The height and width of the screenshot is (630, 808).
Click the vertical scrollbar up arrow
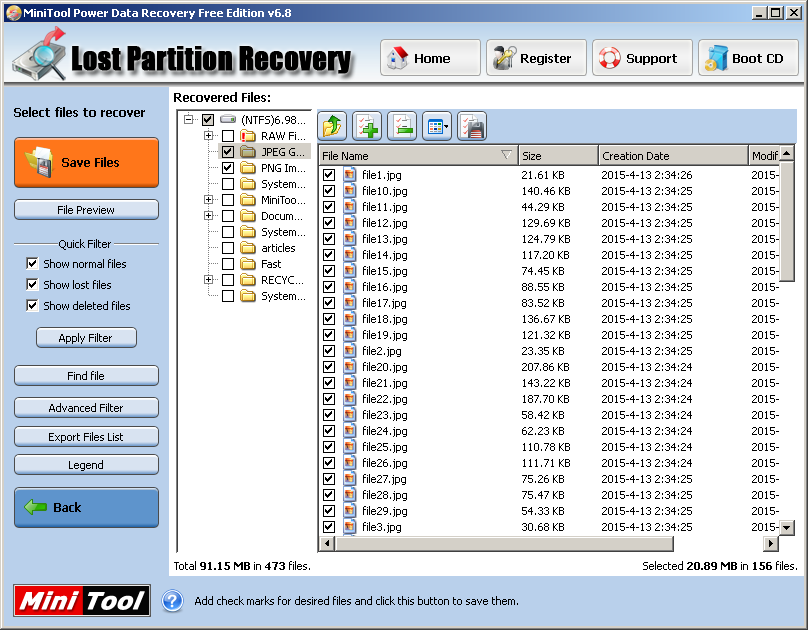787,153
